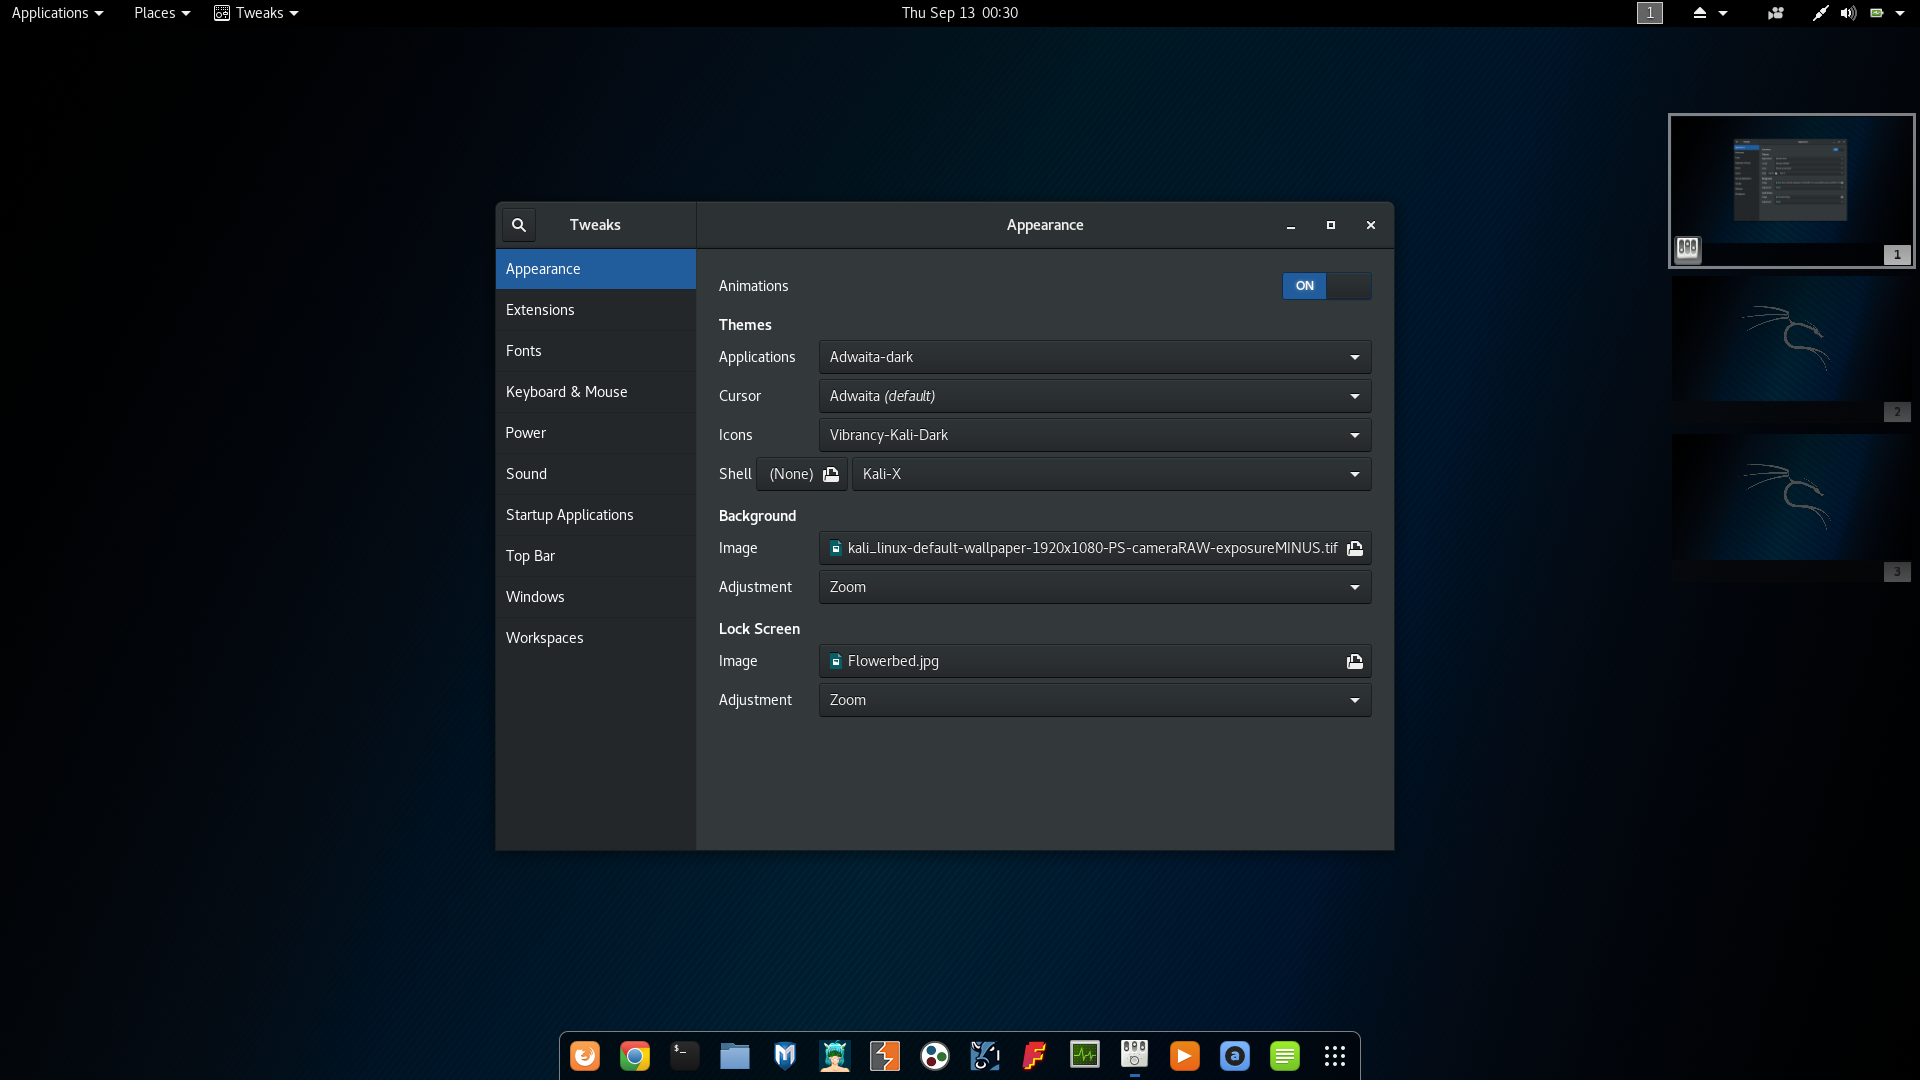Screen dimensions: 1920x1080
Task: Select Sound in the Tweaks sidebar
Action: 596,474
